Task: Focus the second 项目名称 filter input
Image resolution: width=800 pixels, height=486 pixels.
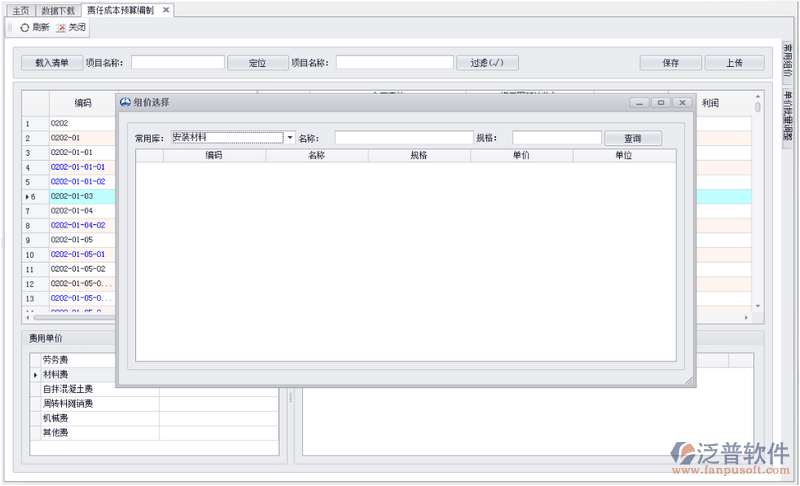Action: [394, 62]
